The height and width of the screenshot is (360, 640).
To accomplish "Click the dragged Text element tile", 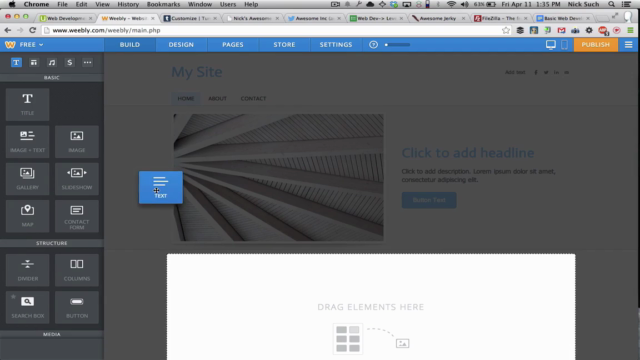I will click(161, 187).
